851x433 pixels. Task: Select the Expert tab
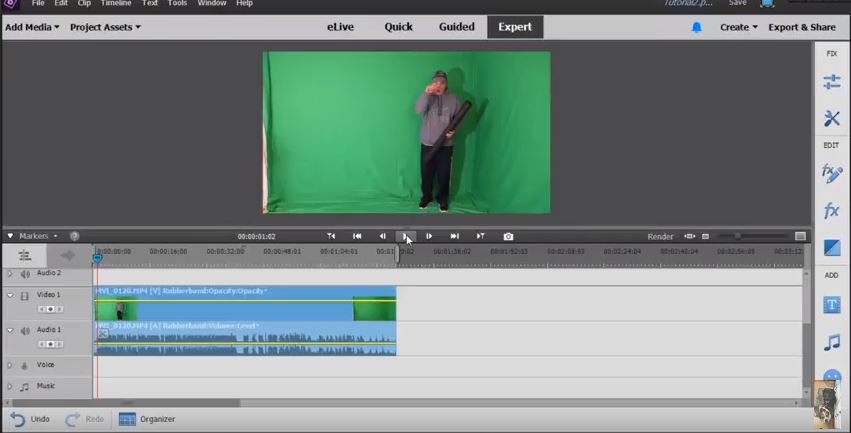(515, 27)
